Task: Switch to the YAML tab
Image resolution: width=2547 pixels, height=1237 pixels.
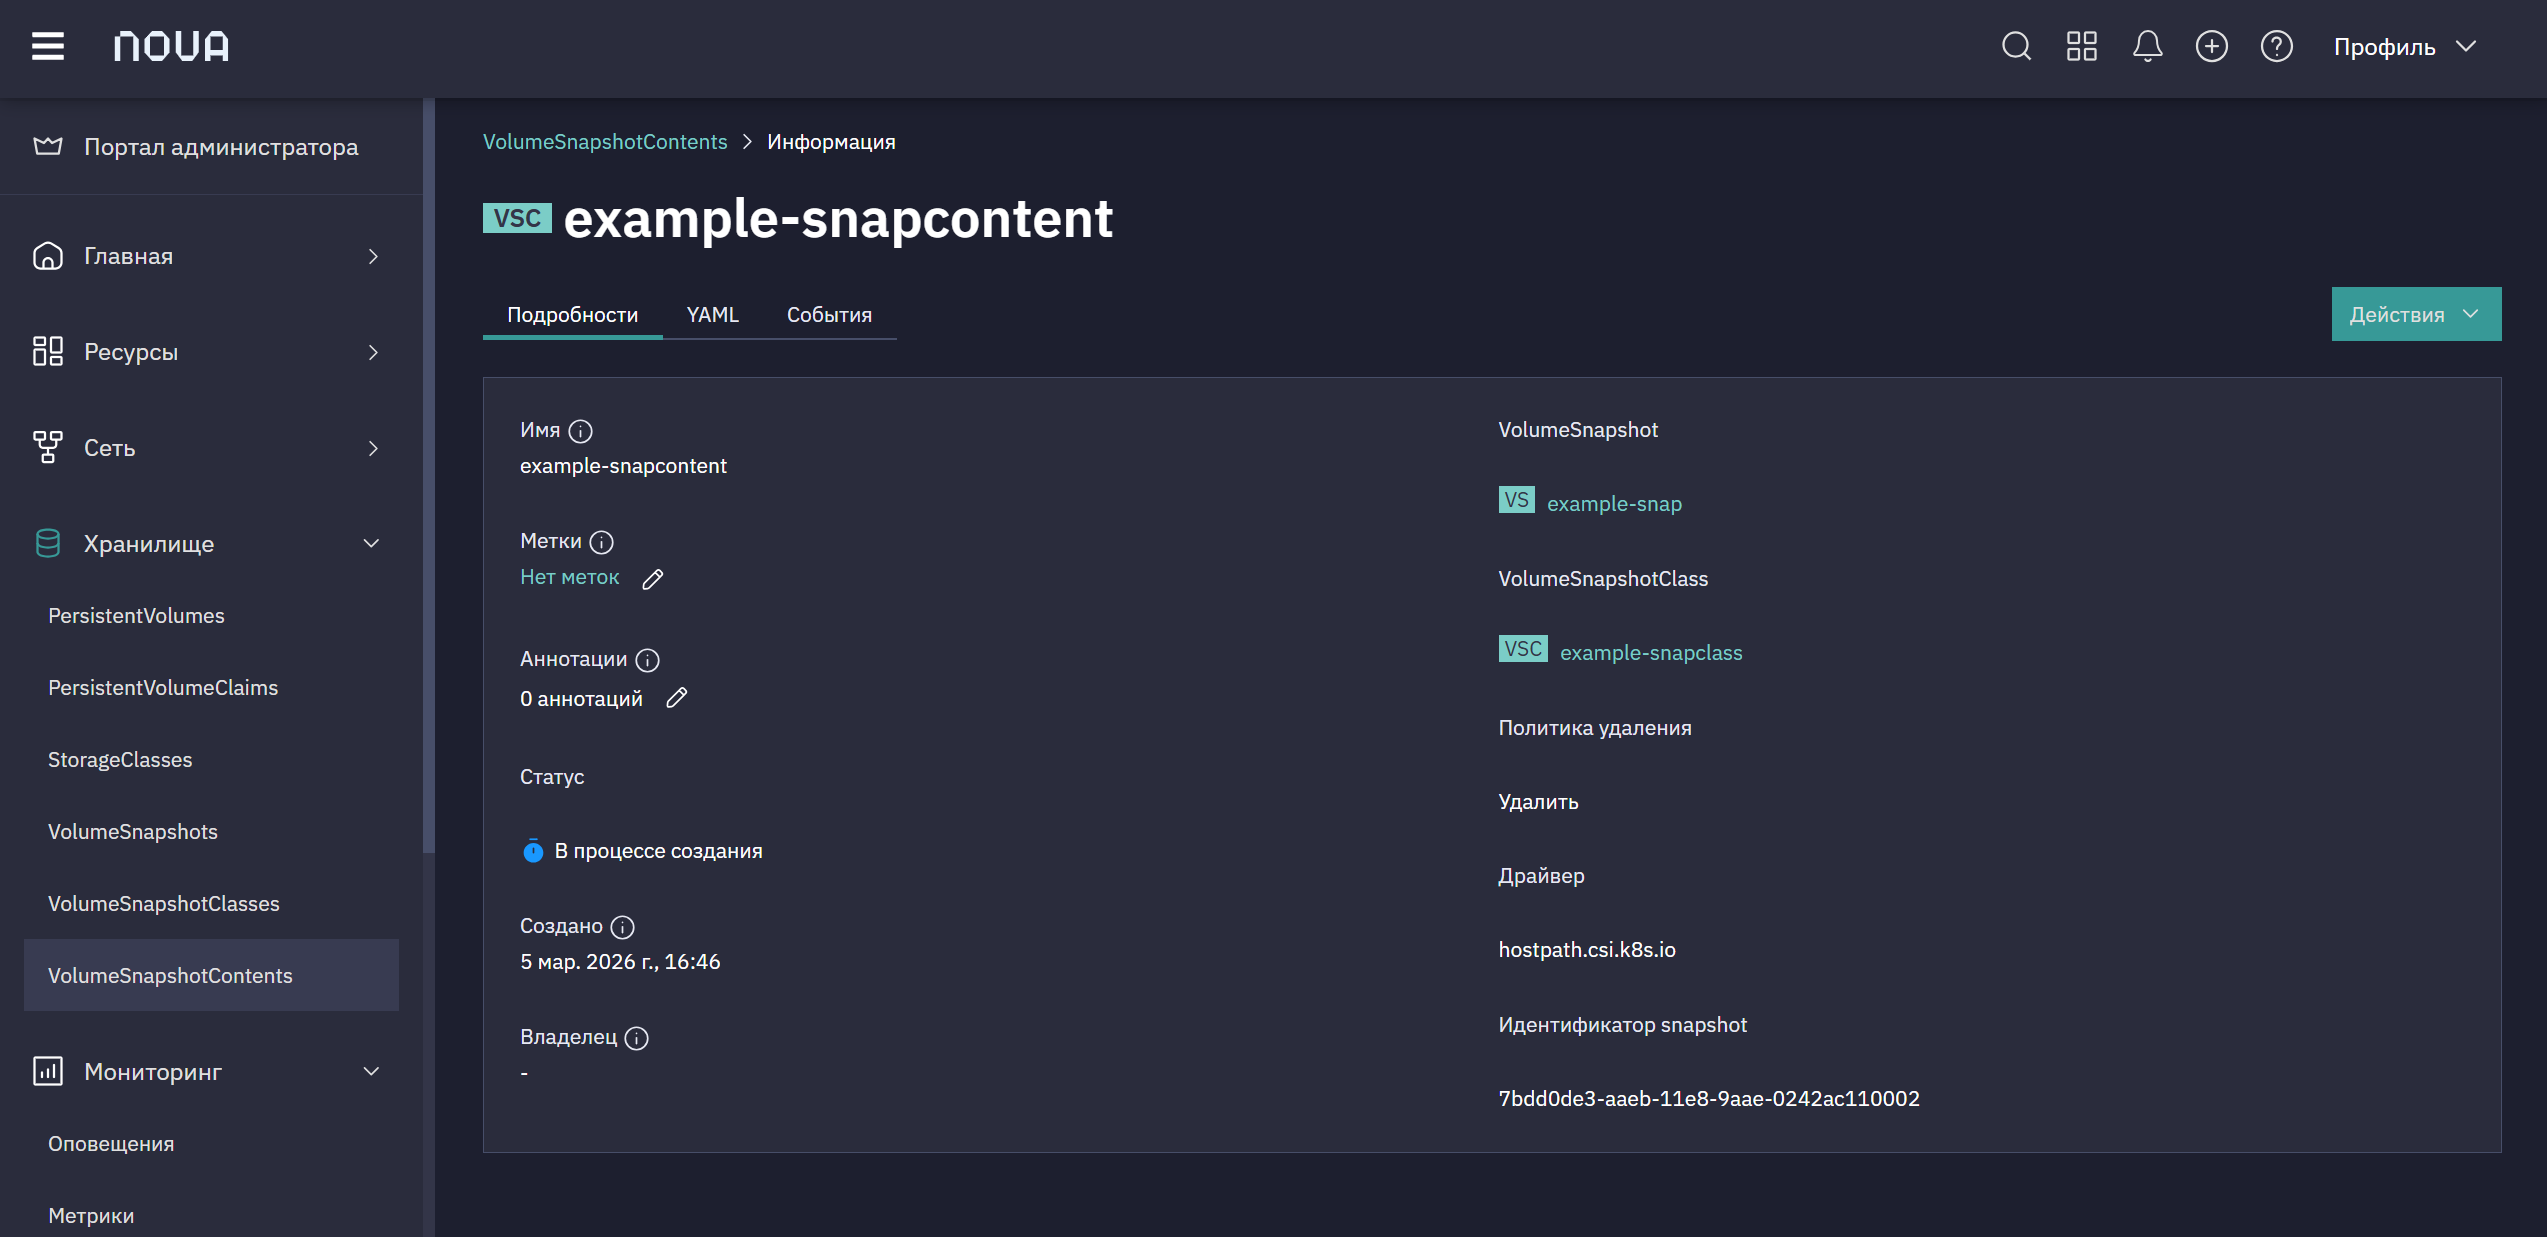Action: click(712, 314)
